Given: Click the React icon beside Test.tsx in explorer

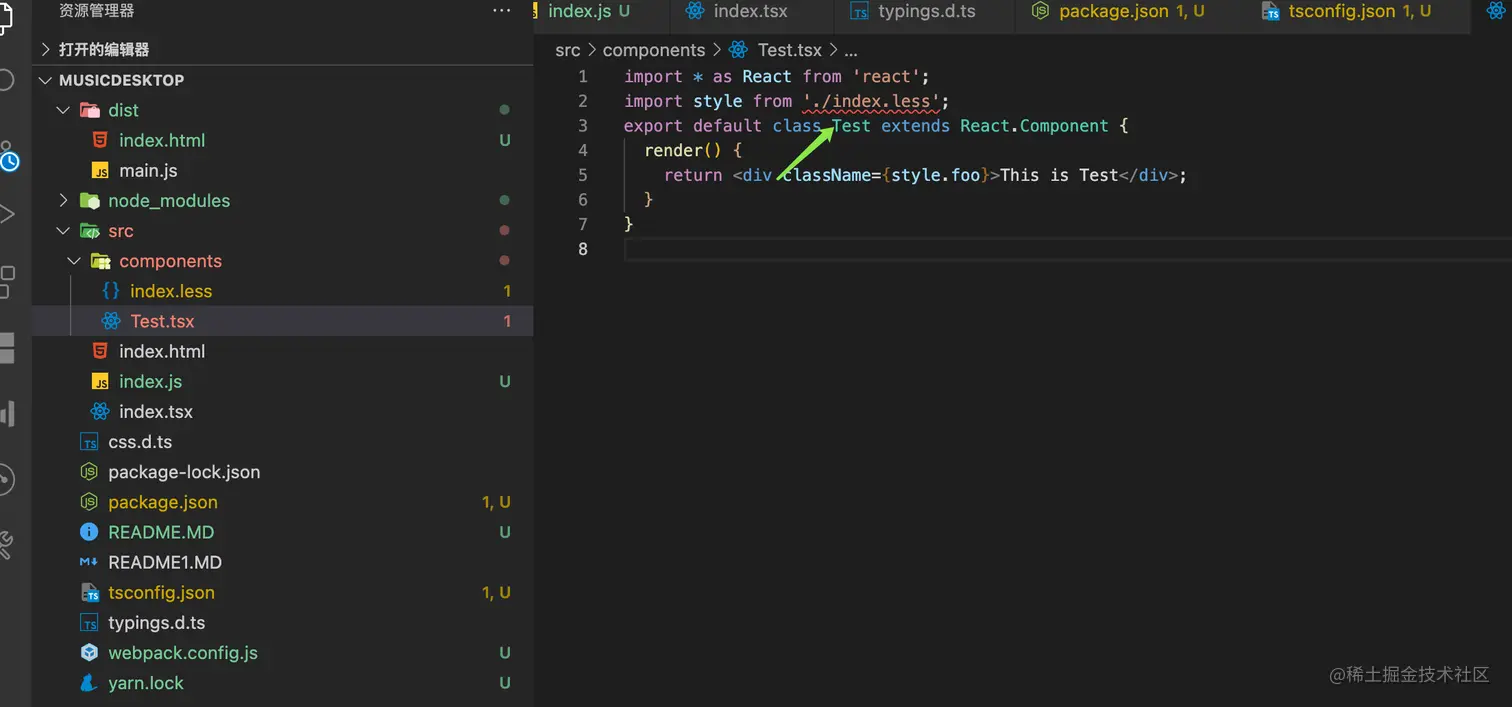Looking at the screenshot, I should [111, 321].
